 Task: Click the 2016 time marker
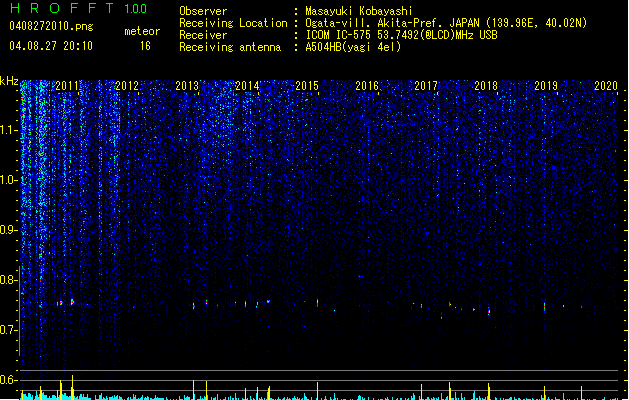point(367,86)
